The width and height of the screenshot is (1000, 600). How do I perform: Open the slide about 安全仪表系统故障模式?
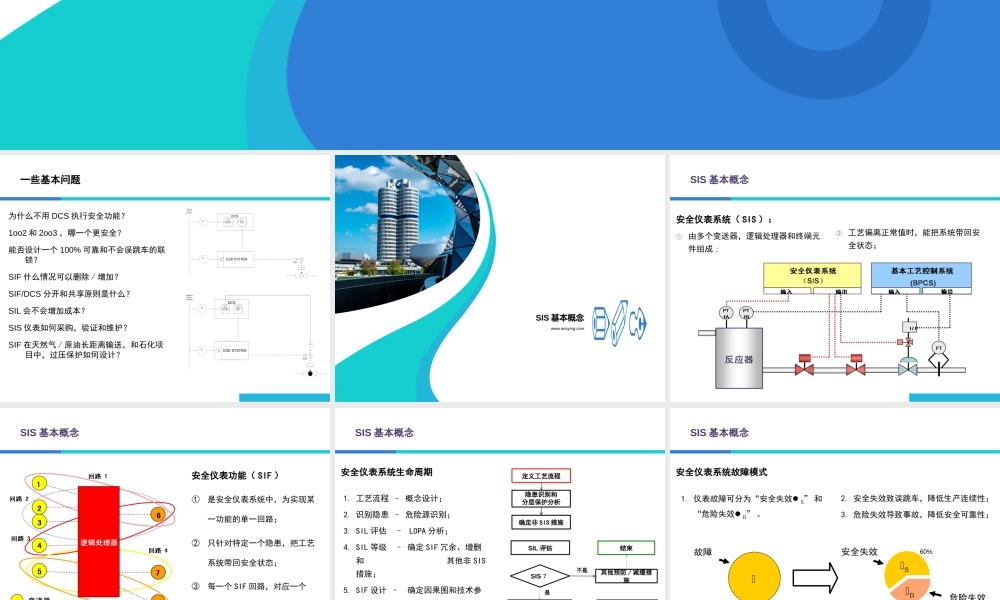(835, 504)
